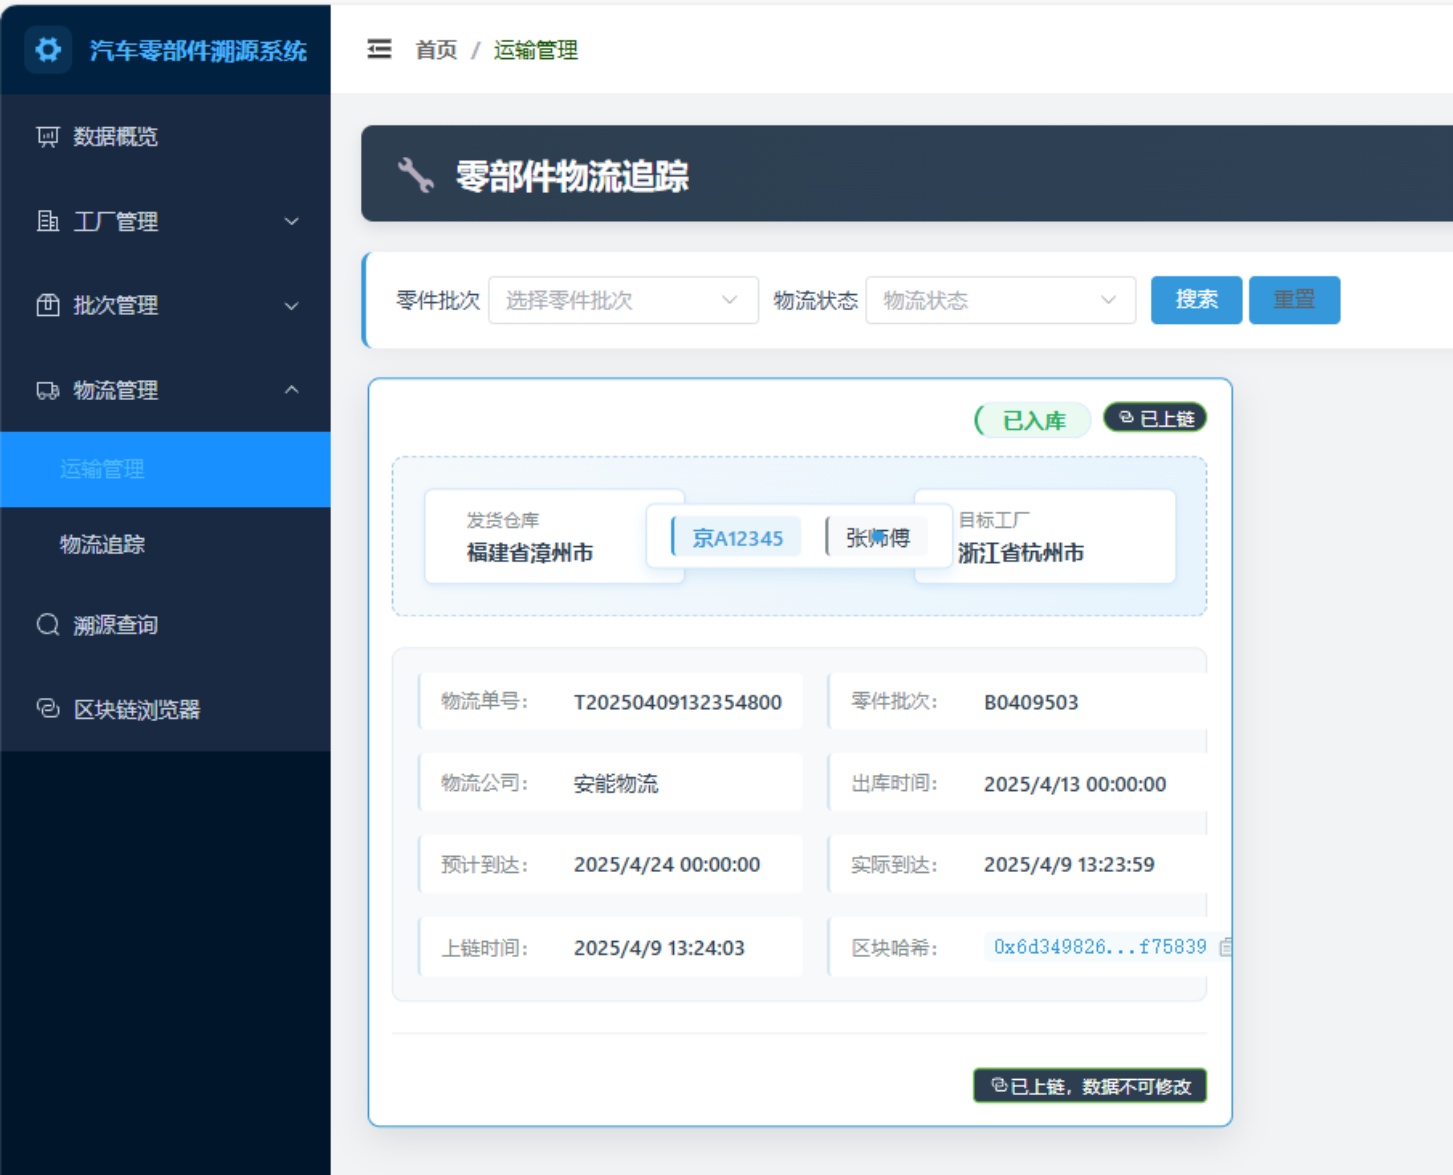The width and height of the screenshot is (1453, 1175).
Task: Click the 批次管理 box icon
Action: [48, 305]
